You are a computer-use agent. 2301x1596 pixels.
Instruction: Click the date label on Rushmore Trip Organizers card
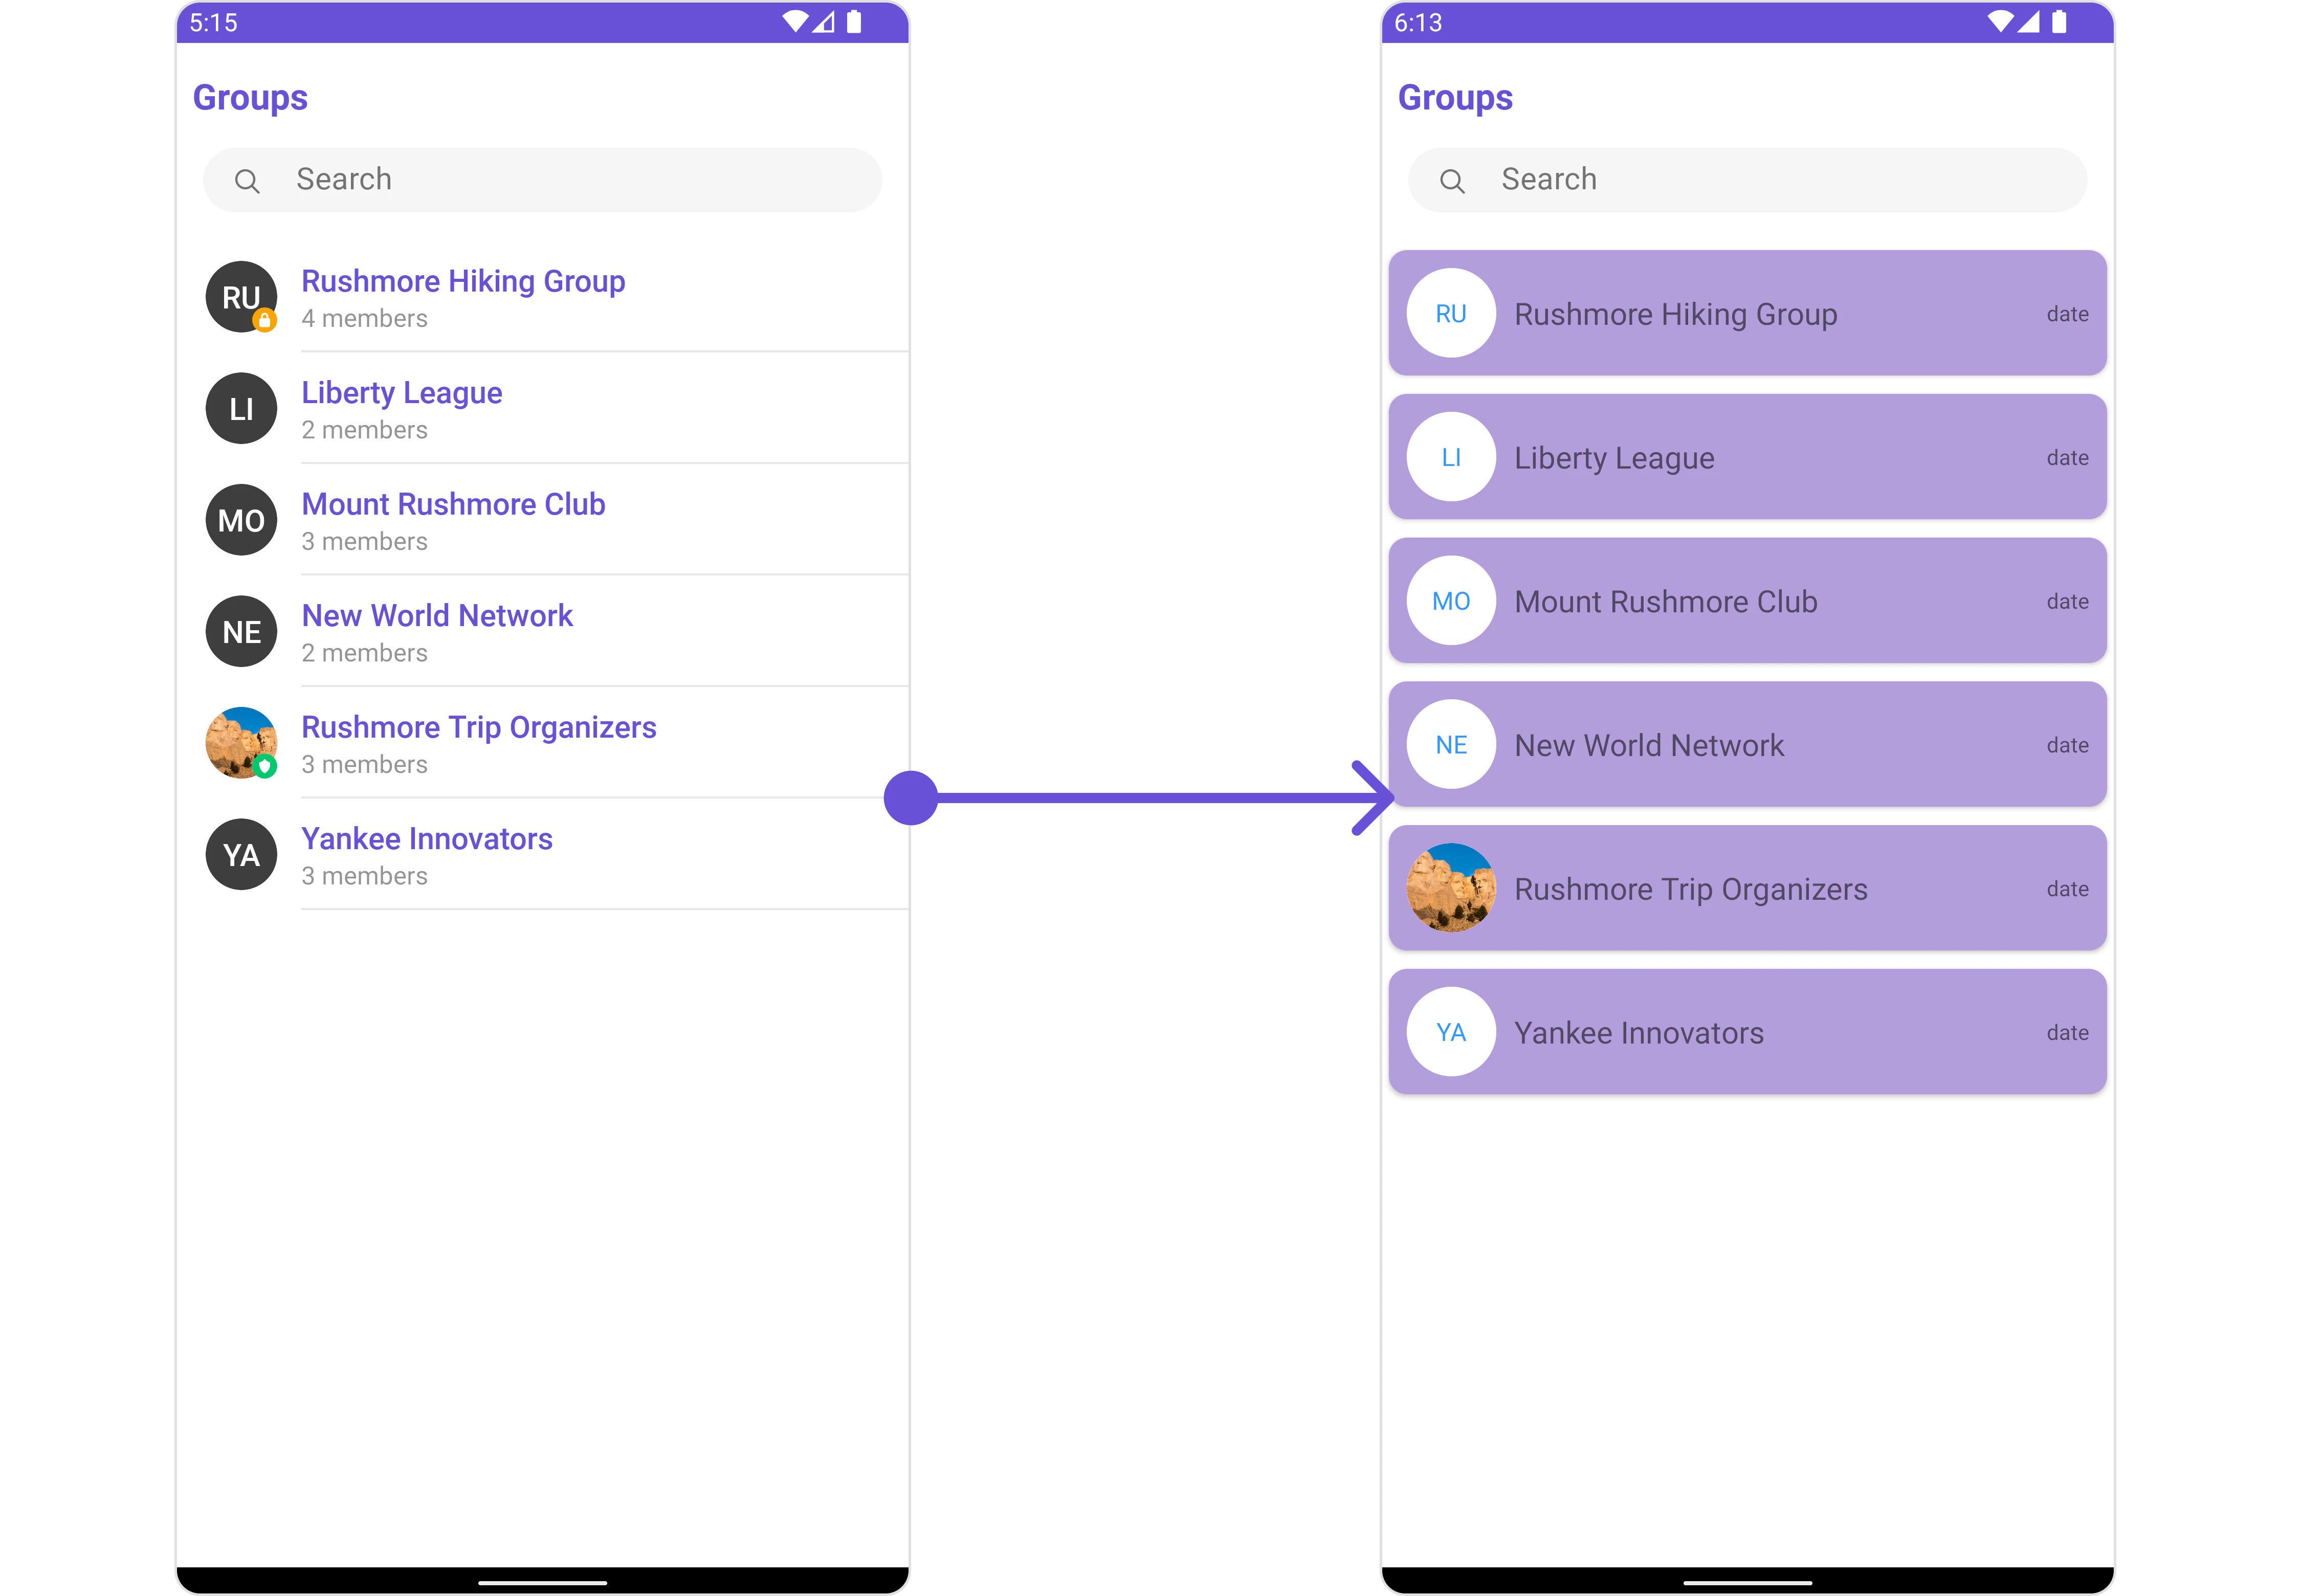click(2067, 889)
